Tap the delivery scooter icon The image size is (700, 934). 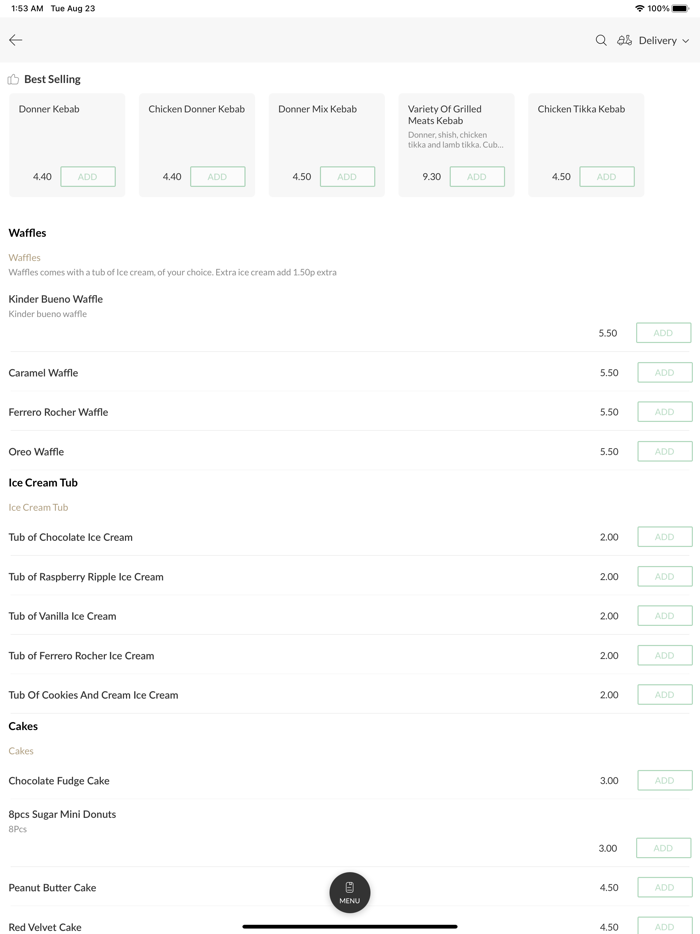[624, 40]
